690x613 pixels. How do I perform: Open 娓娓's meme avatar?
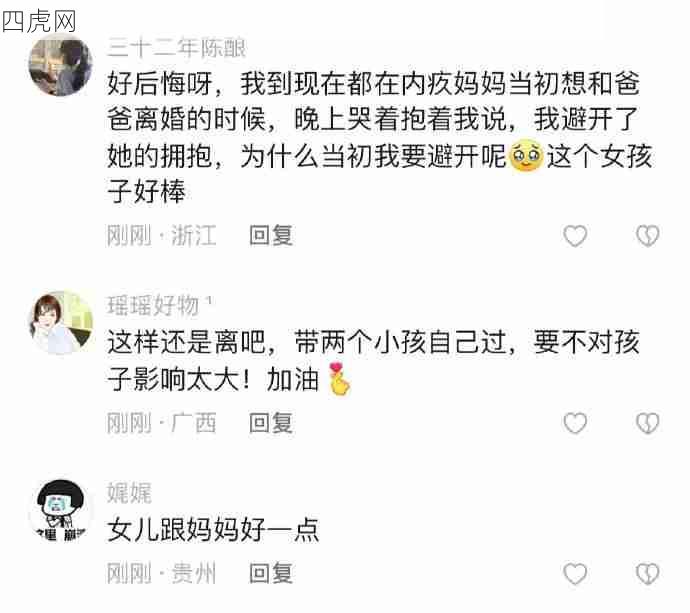[60, 510]
